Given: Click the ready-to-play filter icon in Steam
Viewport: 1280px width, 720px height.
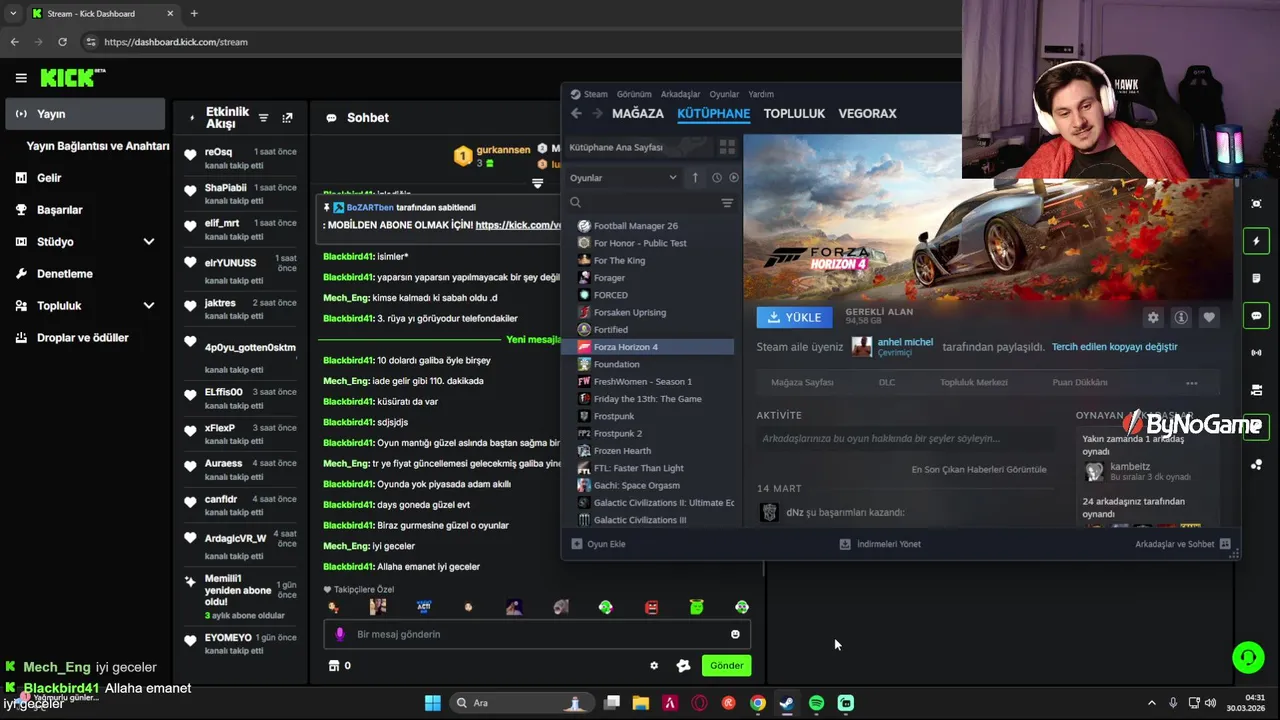Looking at the screenshot, I should click(734, 178).
